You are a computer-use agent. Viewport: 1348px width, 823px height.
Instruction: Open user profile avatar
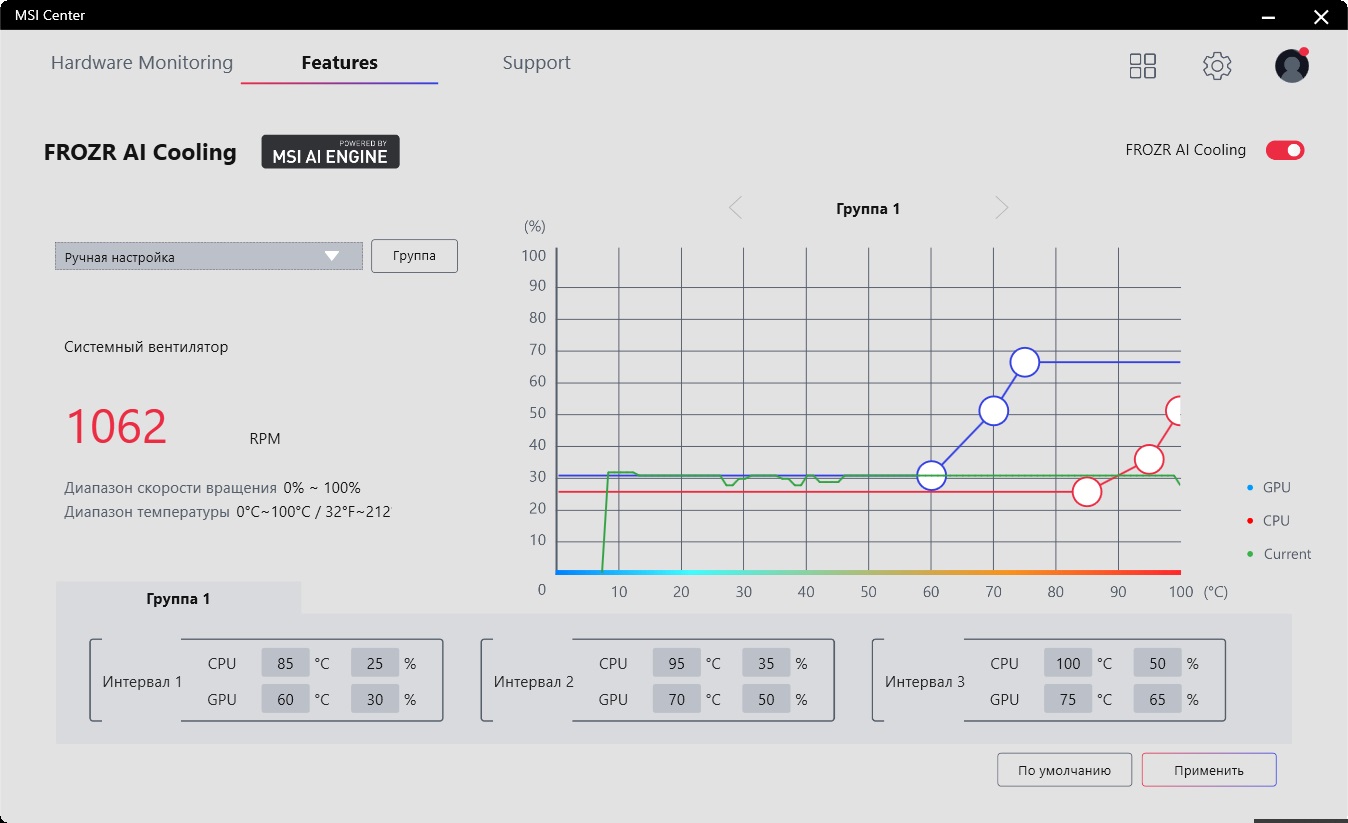tap(1292, 66)
